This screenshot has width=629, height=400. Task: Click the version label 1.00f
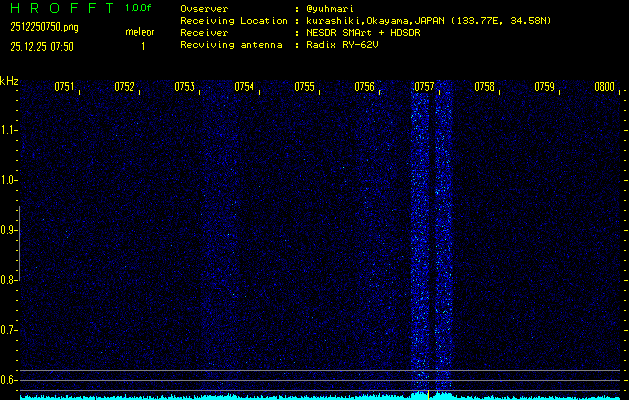click(138, 8)
